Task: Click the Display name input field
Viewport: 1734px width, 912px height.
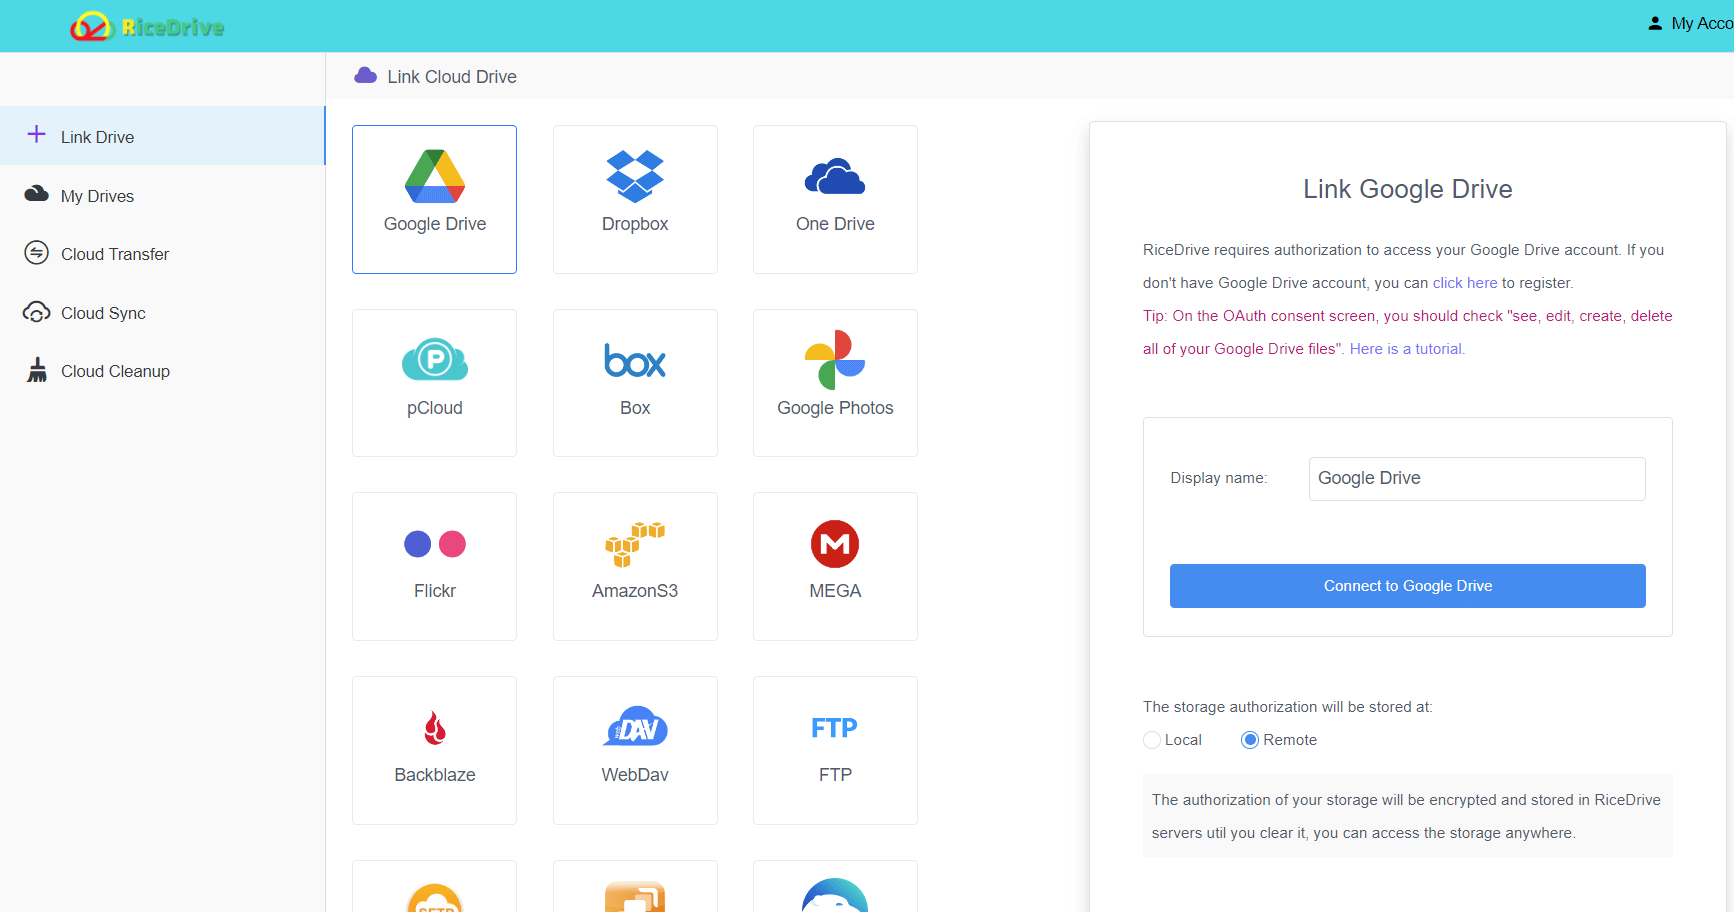Action: 1477,479
